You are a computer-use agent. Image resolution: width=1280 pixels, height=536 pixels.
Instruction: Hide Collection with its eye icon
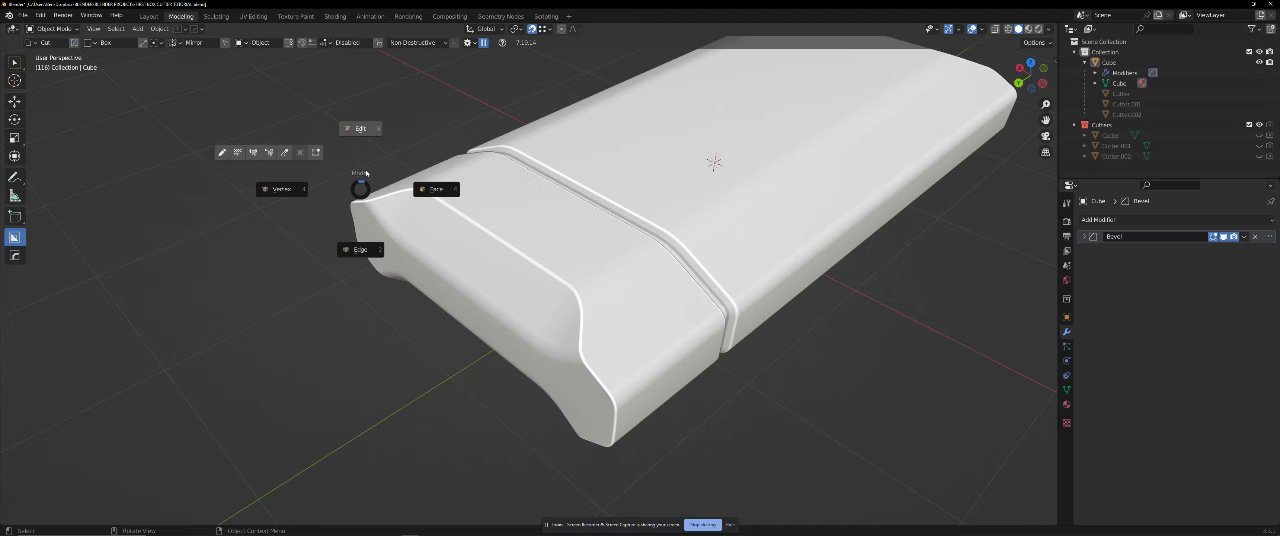click(1259, 52)
